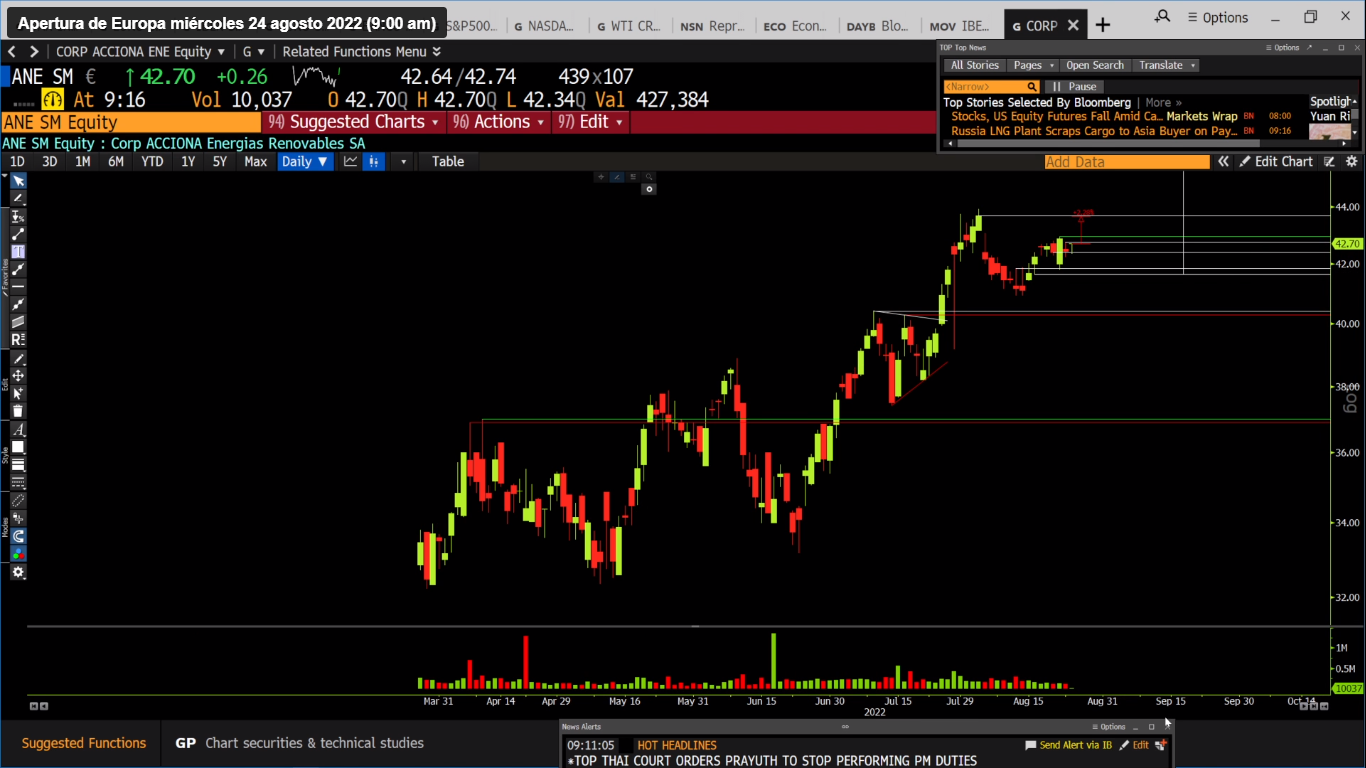Image resolution: width=1366 pixels, height=768 pixels.
Task: Open the Suggested Charts dropdown
Action: click(354, 122)
